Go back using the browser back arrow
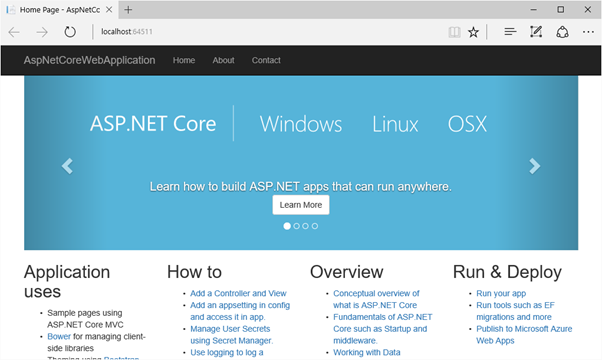Viewport: 602px width, 360px height. [x=14, y=32]
